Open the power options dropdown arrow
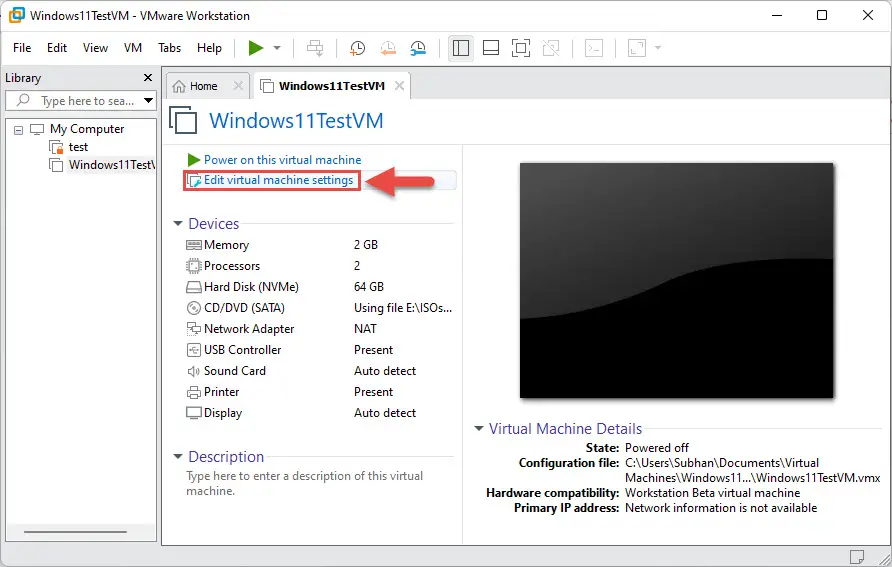 (277, 48)
